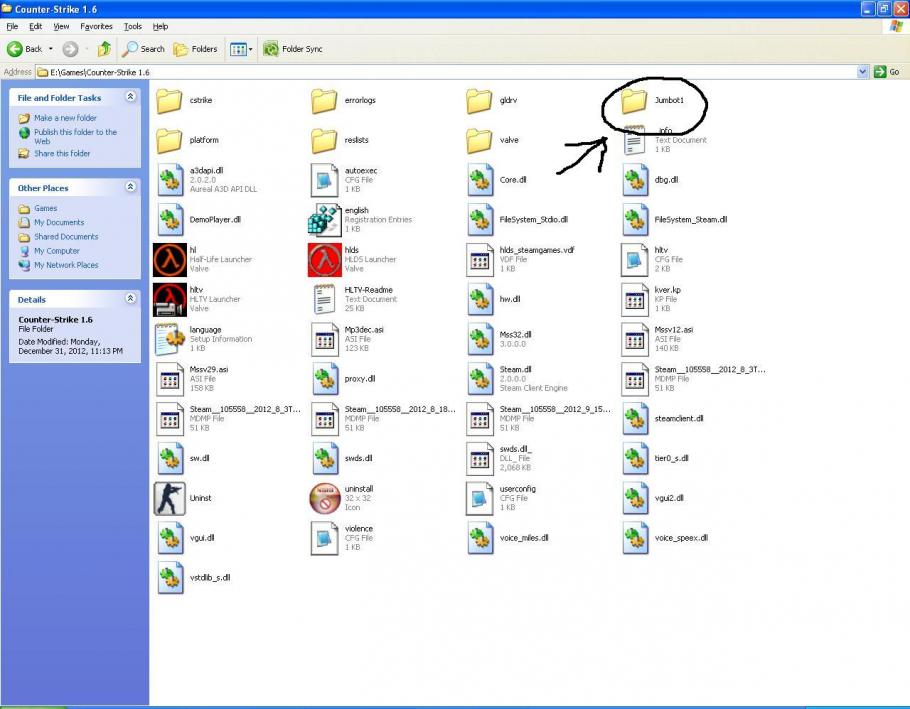The width and height of the screenshot is (910, 709).
Task: Select the Mssv29.asi file
Action: click(169, 379)
